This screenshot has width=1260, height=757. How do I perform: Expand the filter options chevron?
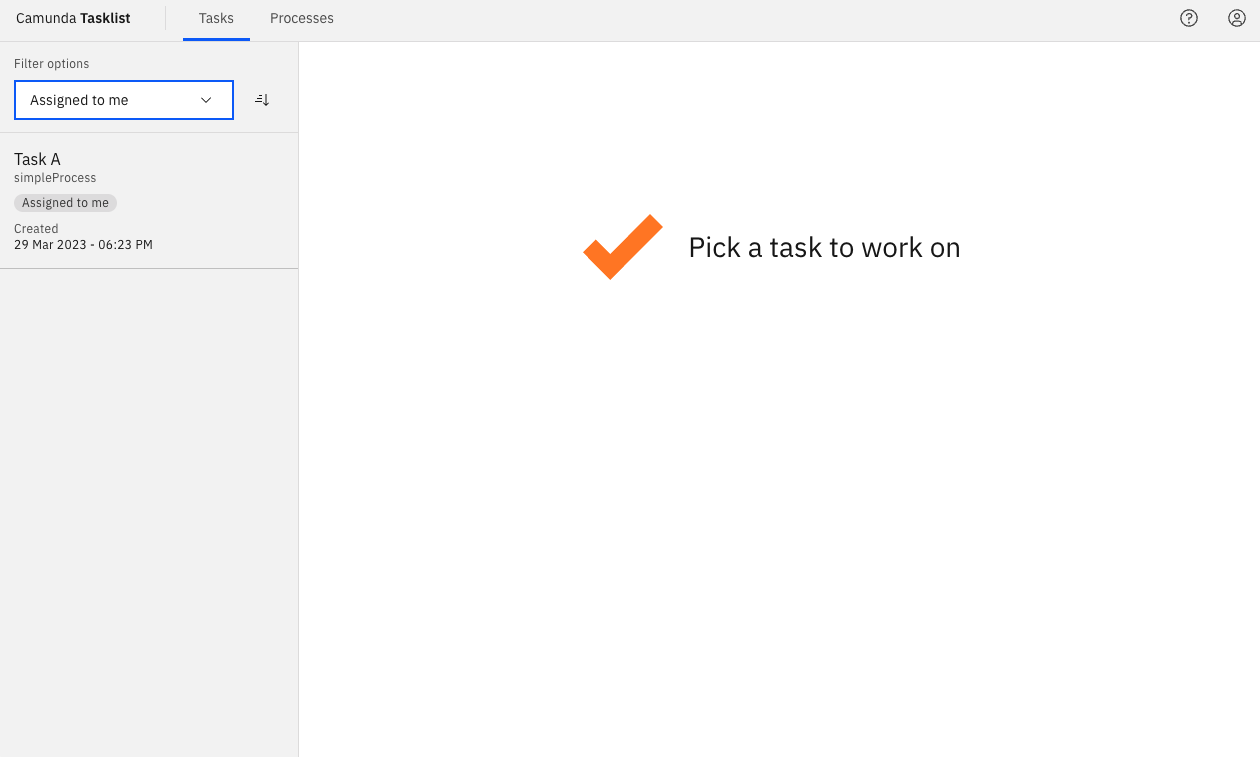point(206,100)
